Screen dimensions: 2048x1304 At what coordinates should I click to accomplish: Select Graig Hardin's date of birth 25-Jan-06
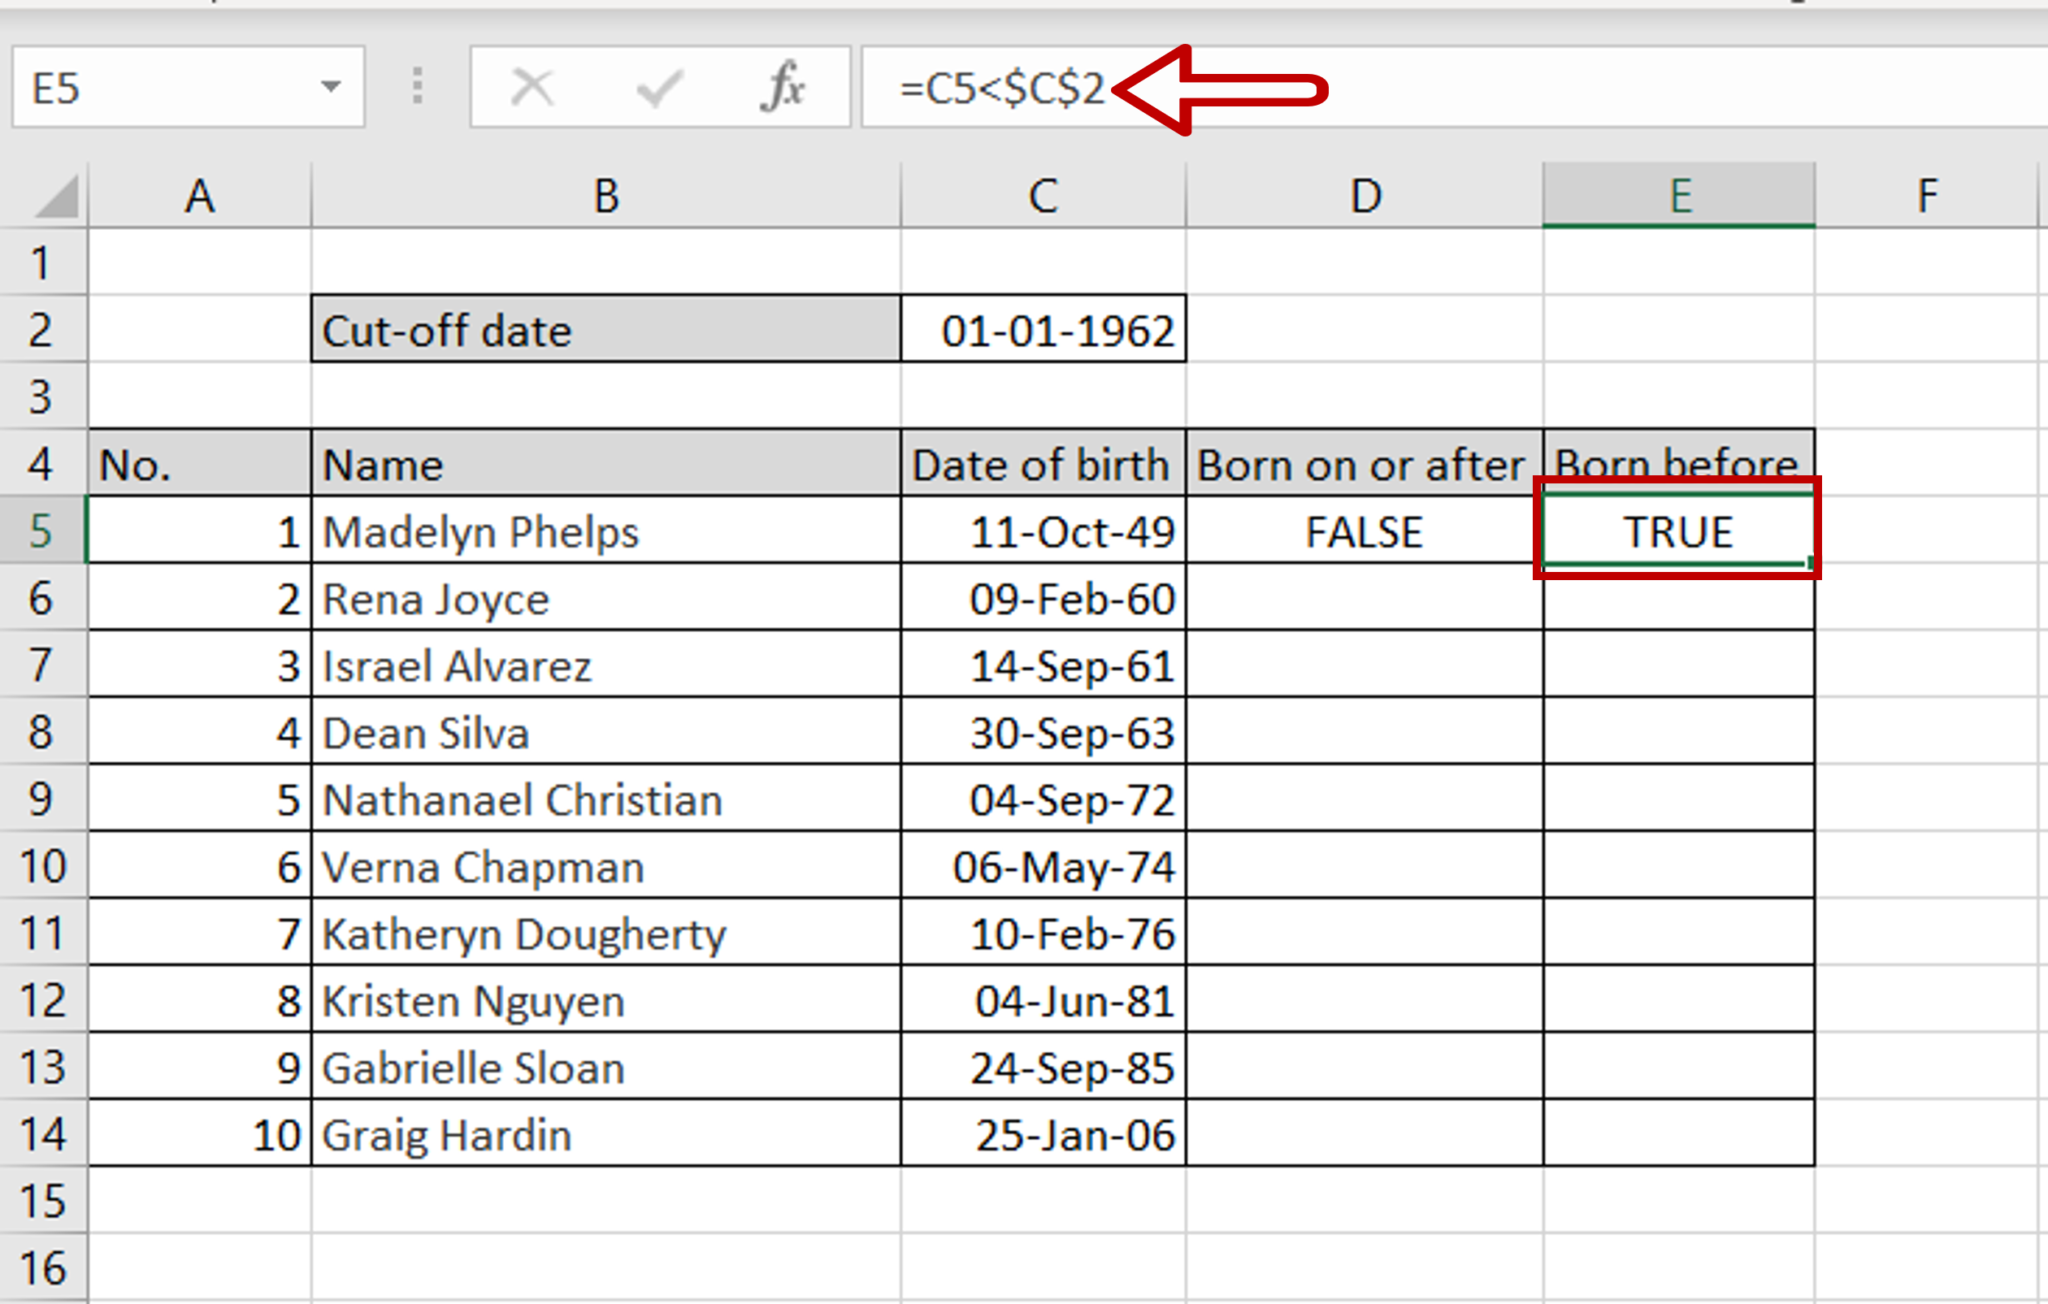pyautogui.click(x=1042, y=1134)
